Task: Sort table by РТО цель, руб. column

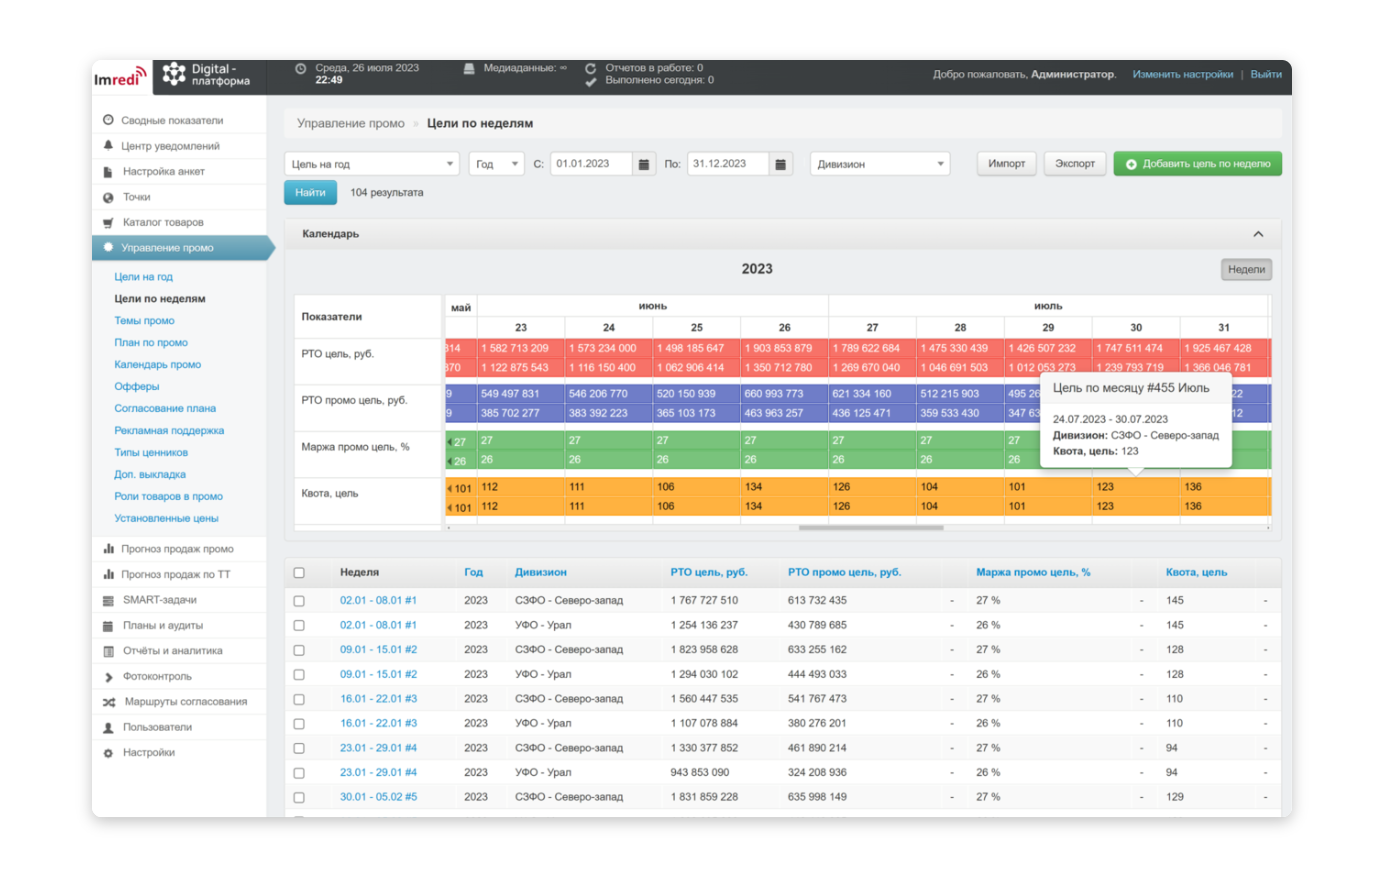Action: 709,573
